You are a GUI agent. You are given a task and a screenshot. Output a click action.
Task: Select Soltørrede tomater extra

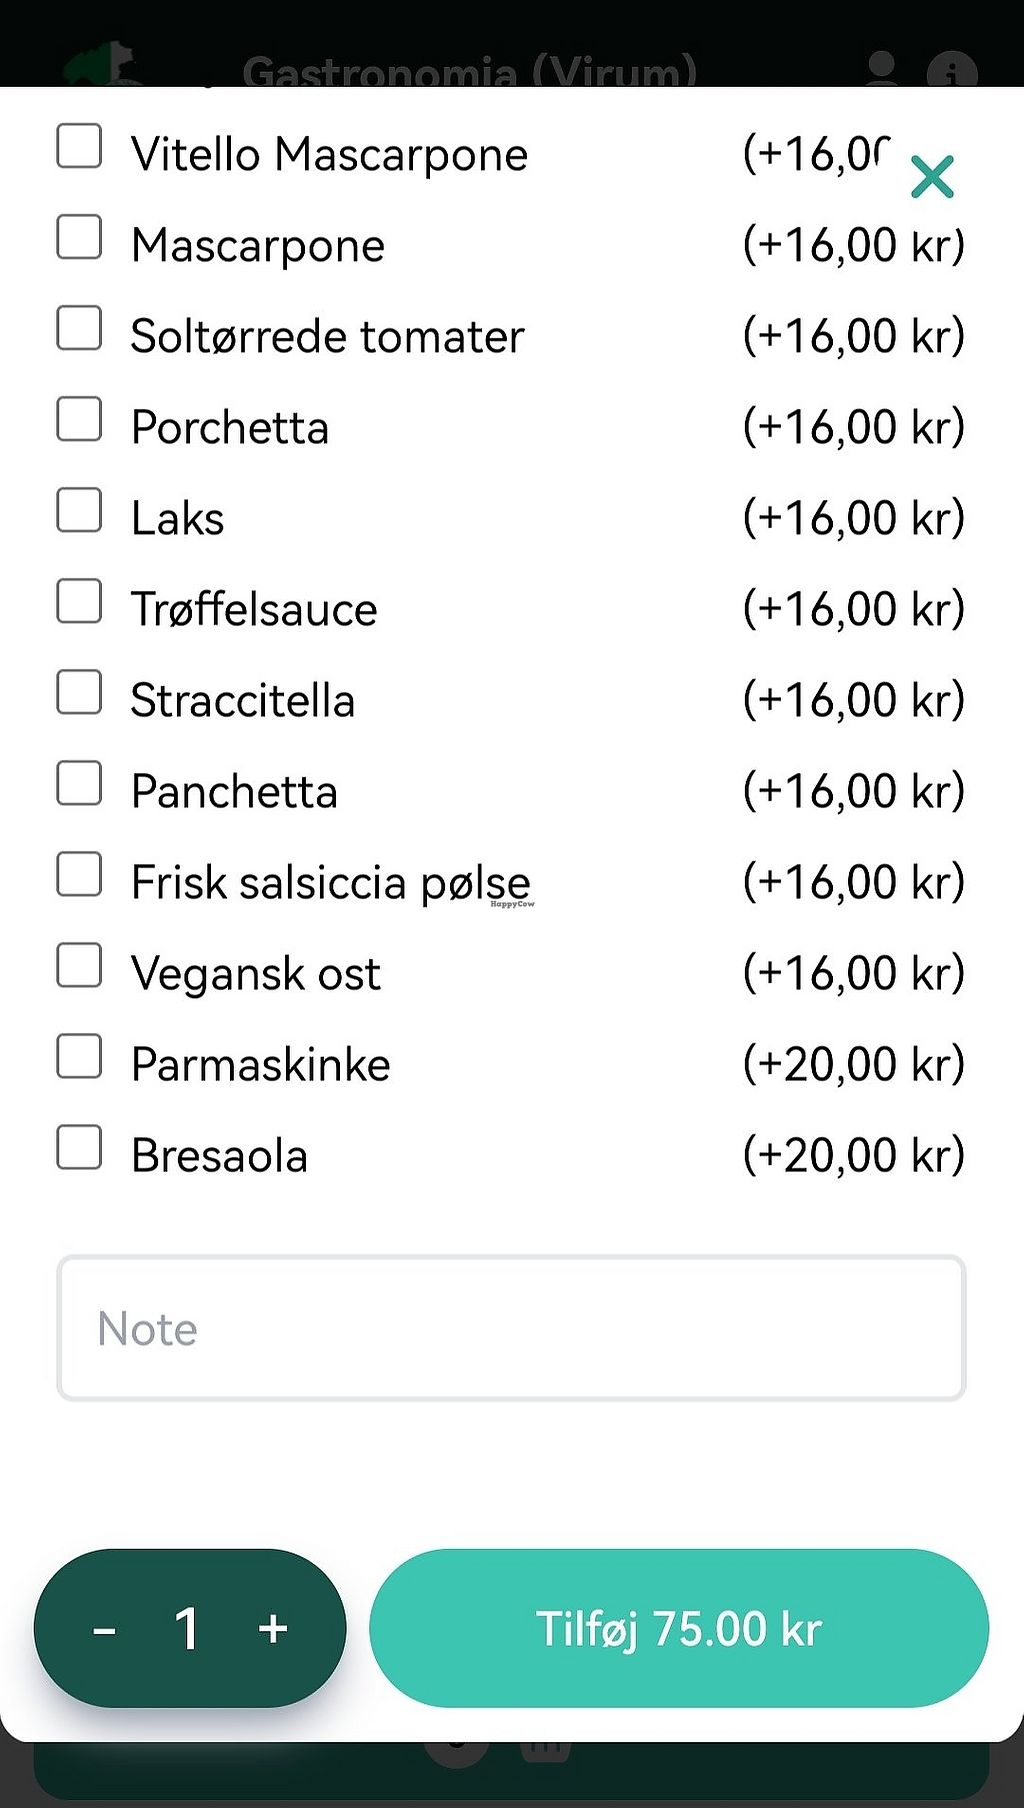(x=79, y=328)
